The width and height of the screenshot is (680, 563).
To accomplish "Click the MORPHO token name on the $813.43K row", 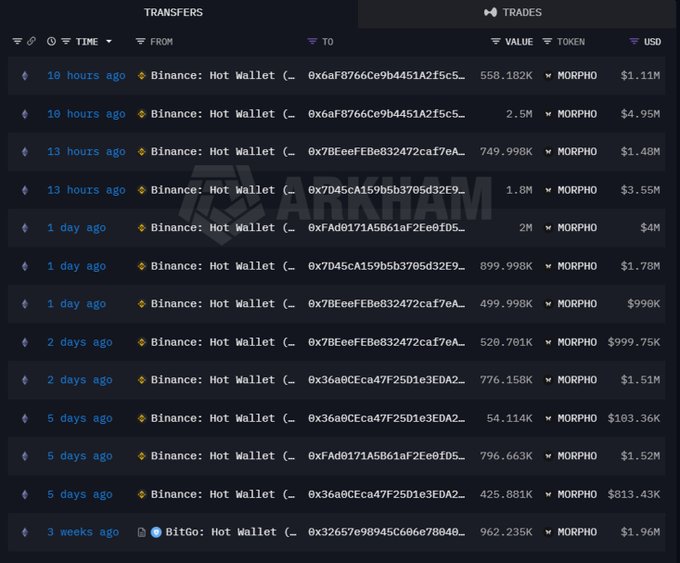I will (x=577, y=494).
